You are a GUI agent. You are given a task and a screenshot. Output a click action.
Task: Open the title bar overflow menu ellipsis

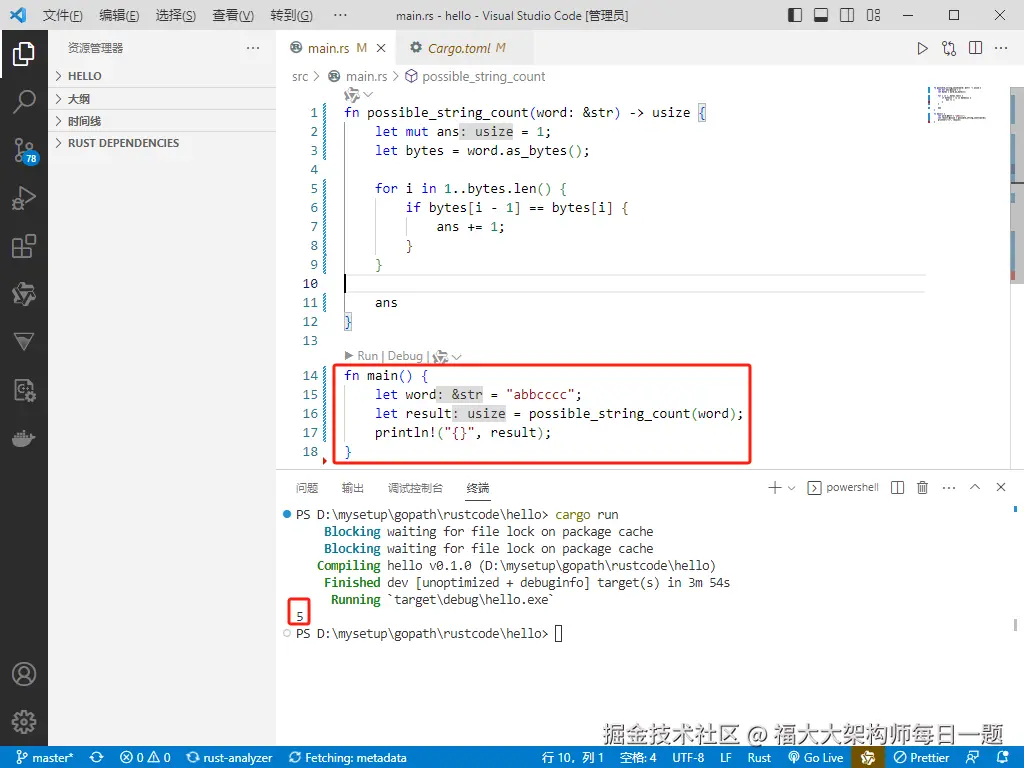pos(340,15)
